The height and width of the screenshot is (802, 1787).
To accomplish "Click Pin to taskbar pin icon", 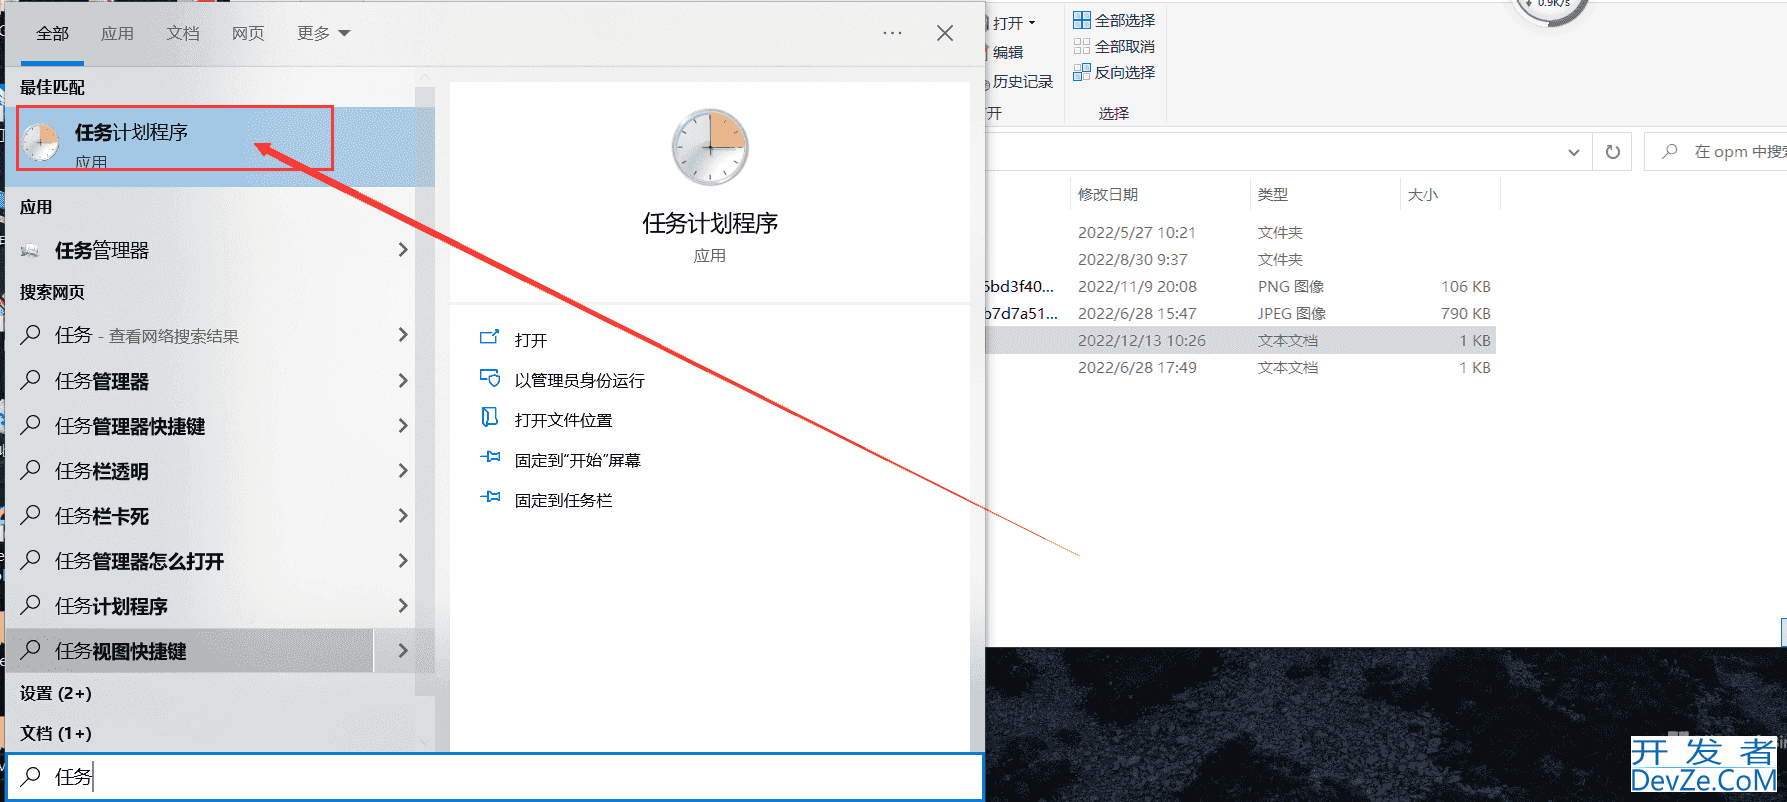I will [x=489, y=498].
